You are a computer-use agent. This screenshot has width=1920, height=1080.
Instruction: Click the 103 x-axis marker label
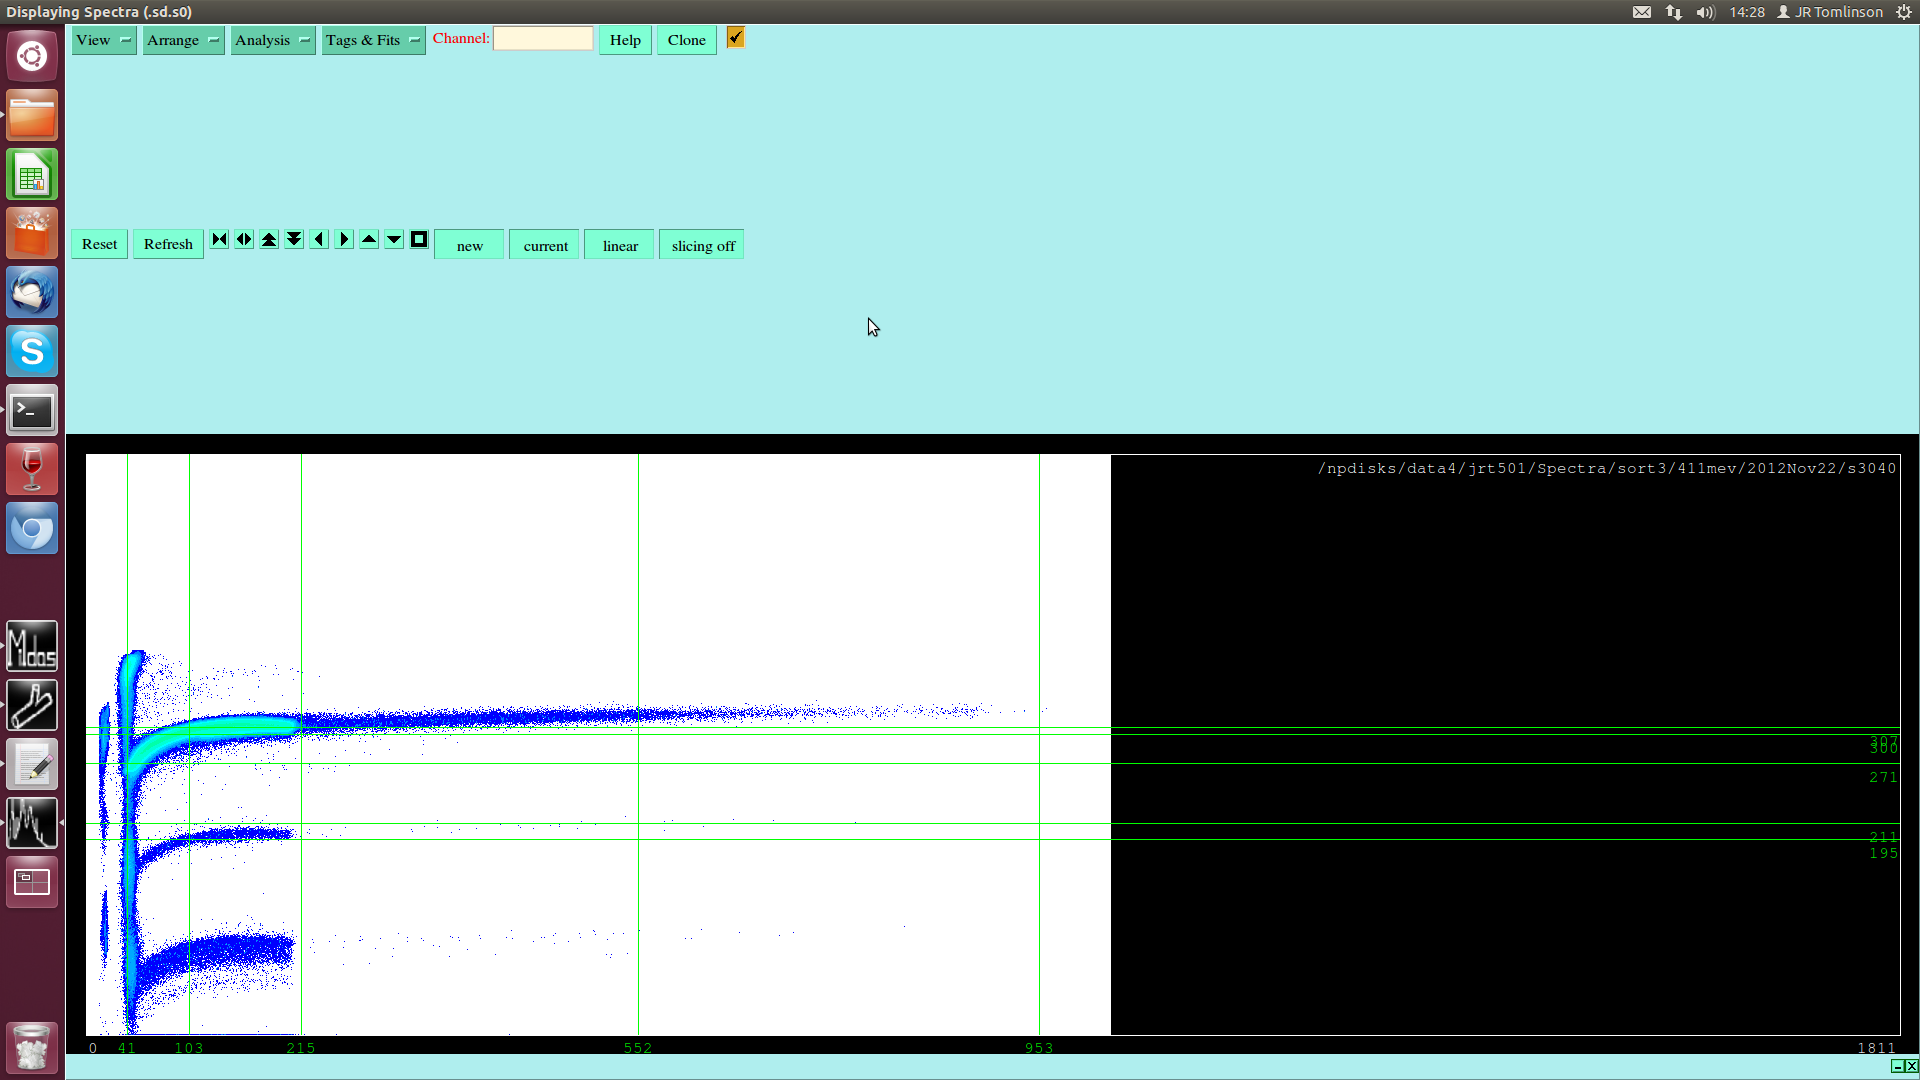189,1048
